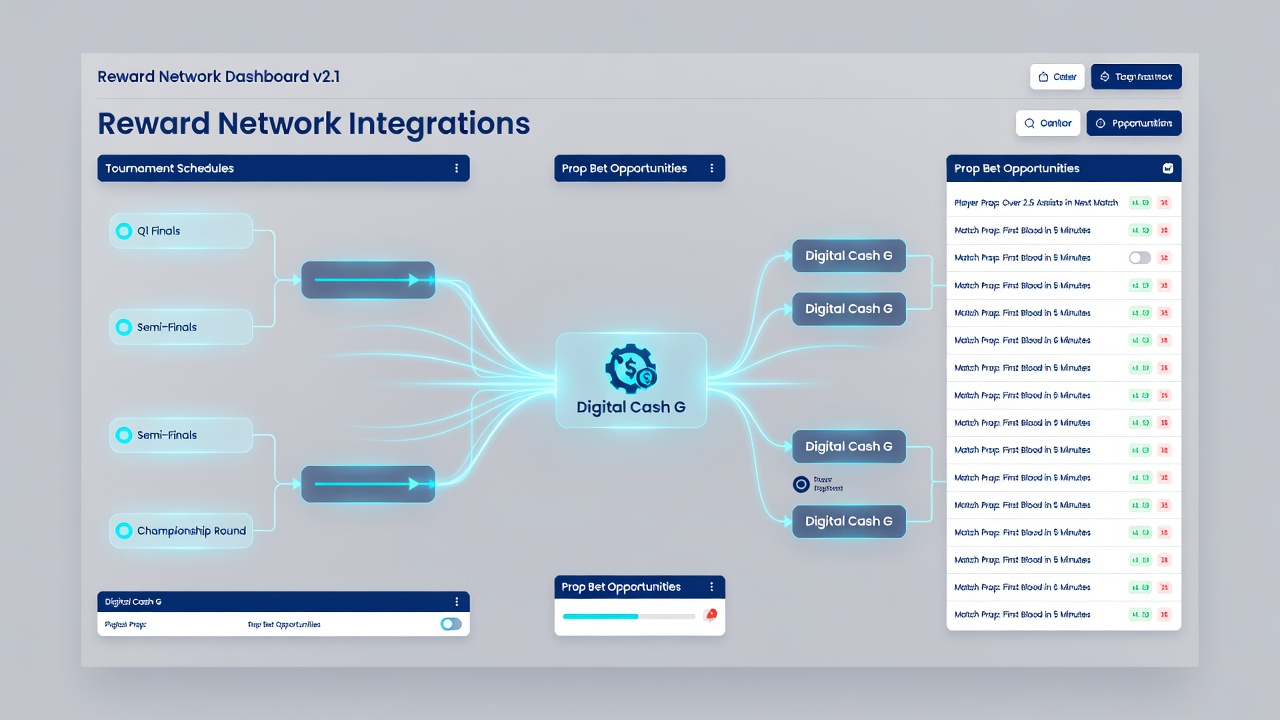The width and height of the screenshot is (1280, 720).
Task: Open the Tournament Schedules kebab menu
Action: pos(456,168)
